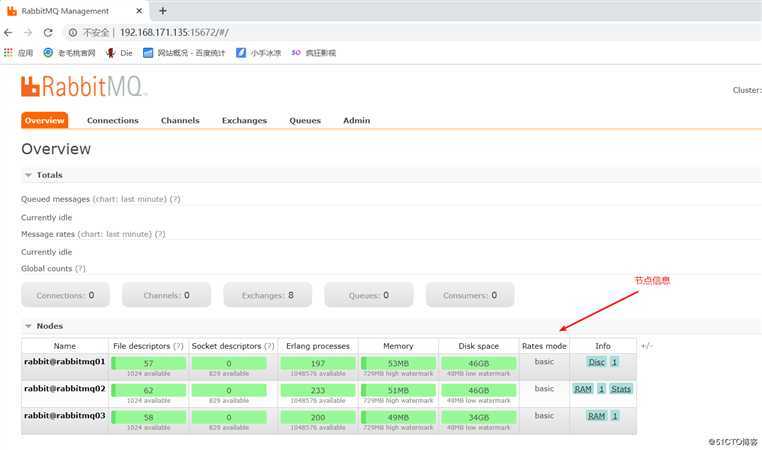The image size is (762, 450).
Task: Click the address bar URL field
Action: click(174, 33)
